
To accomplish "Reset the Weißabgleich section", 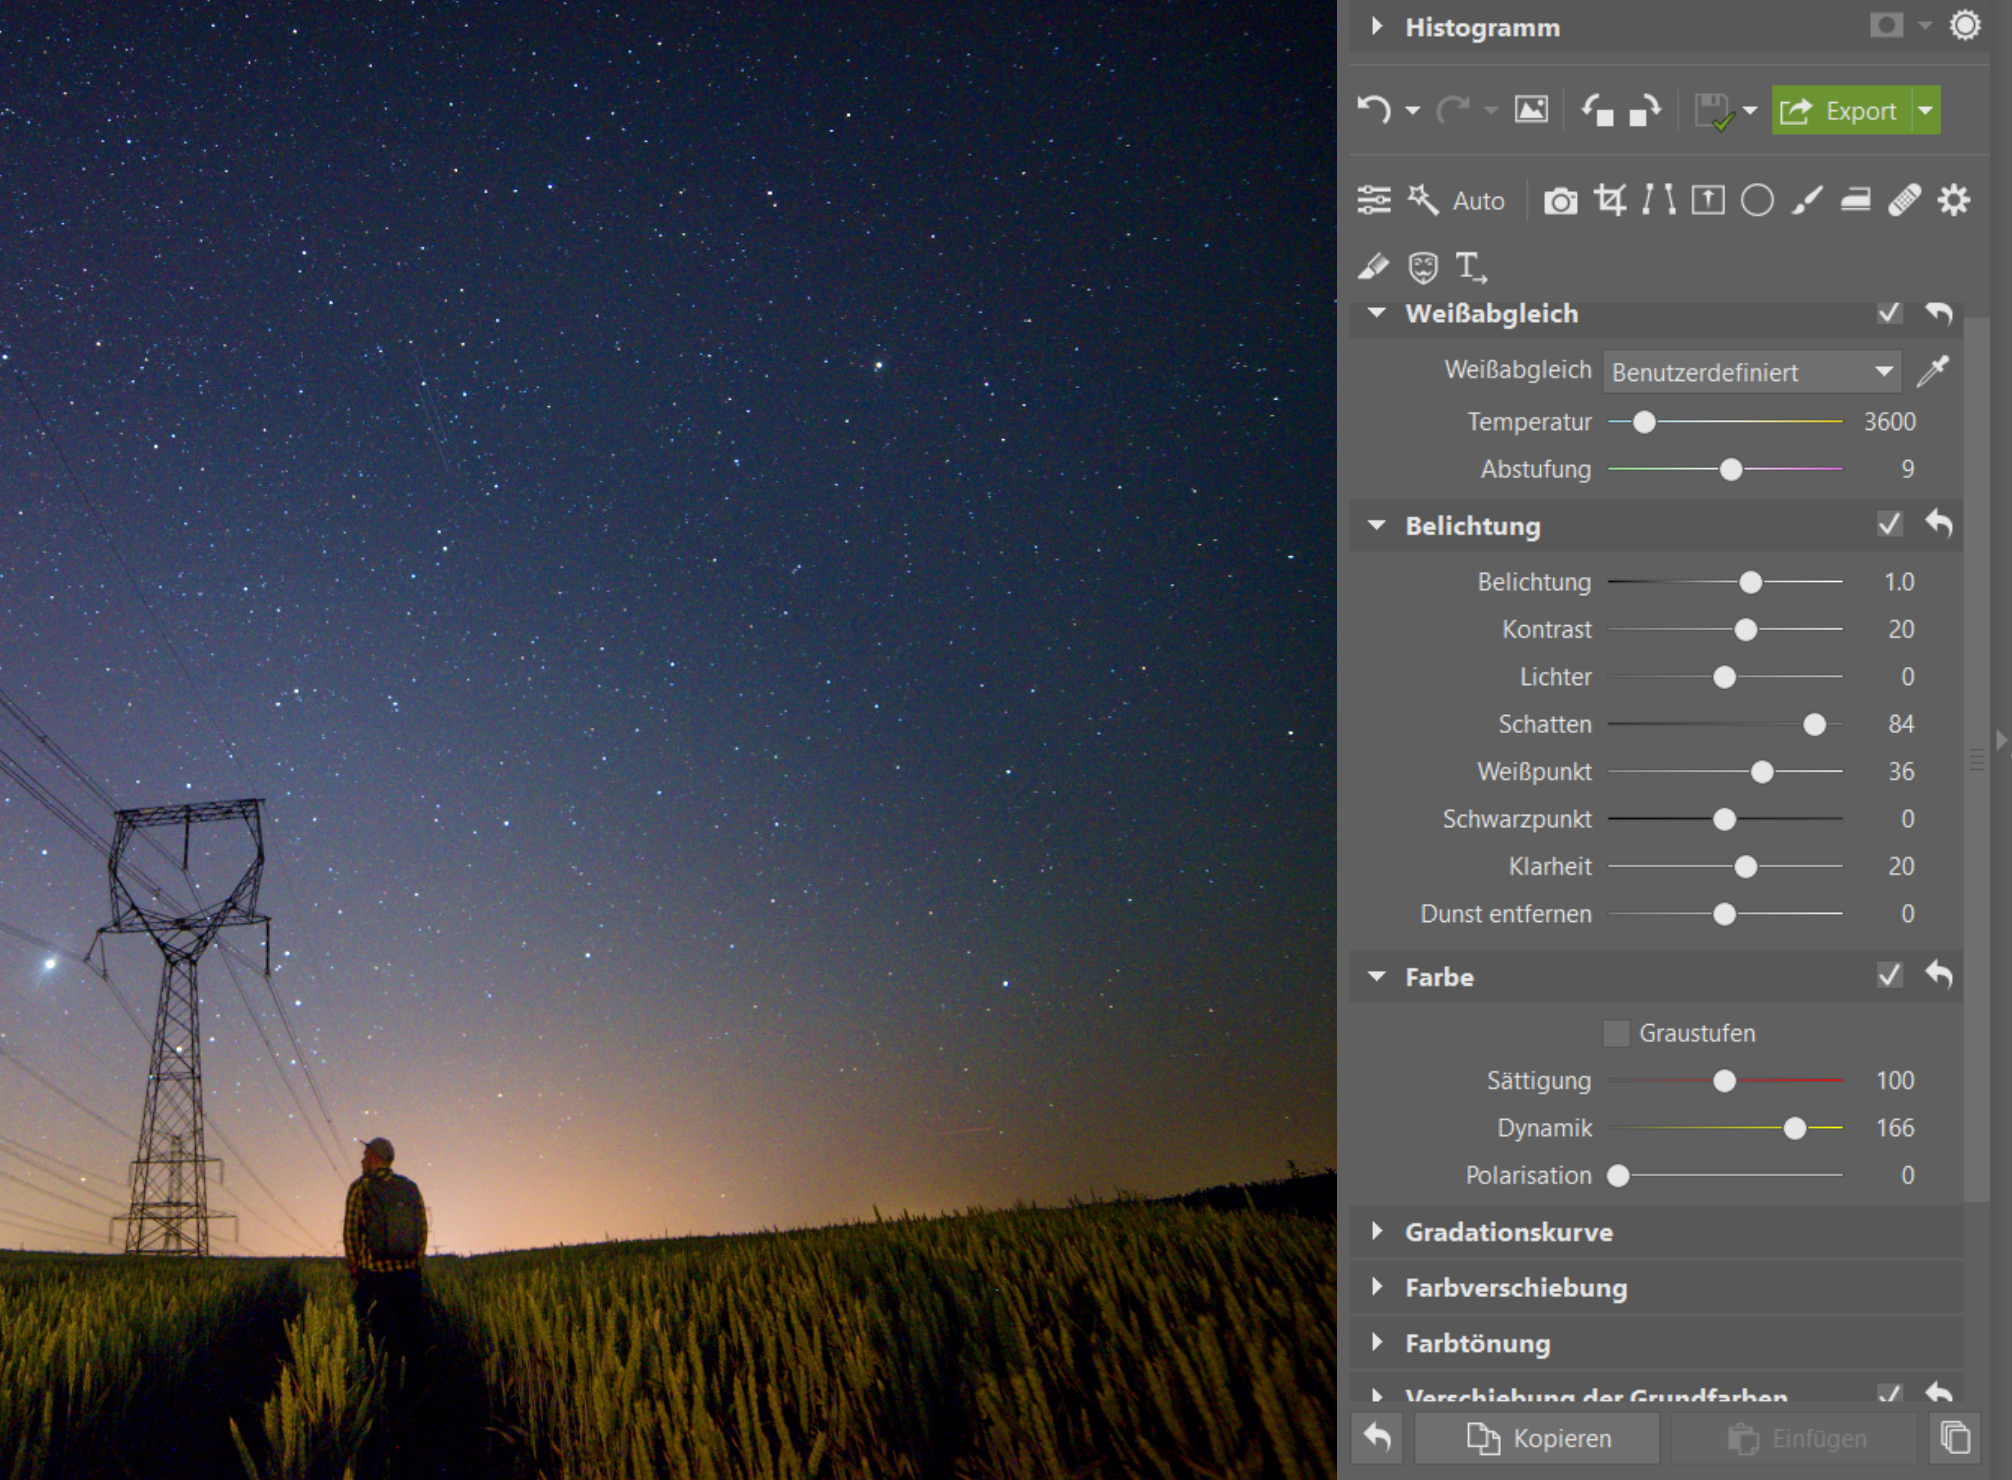I will (1939, 313).
